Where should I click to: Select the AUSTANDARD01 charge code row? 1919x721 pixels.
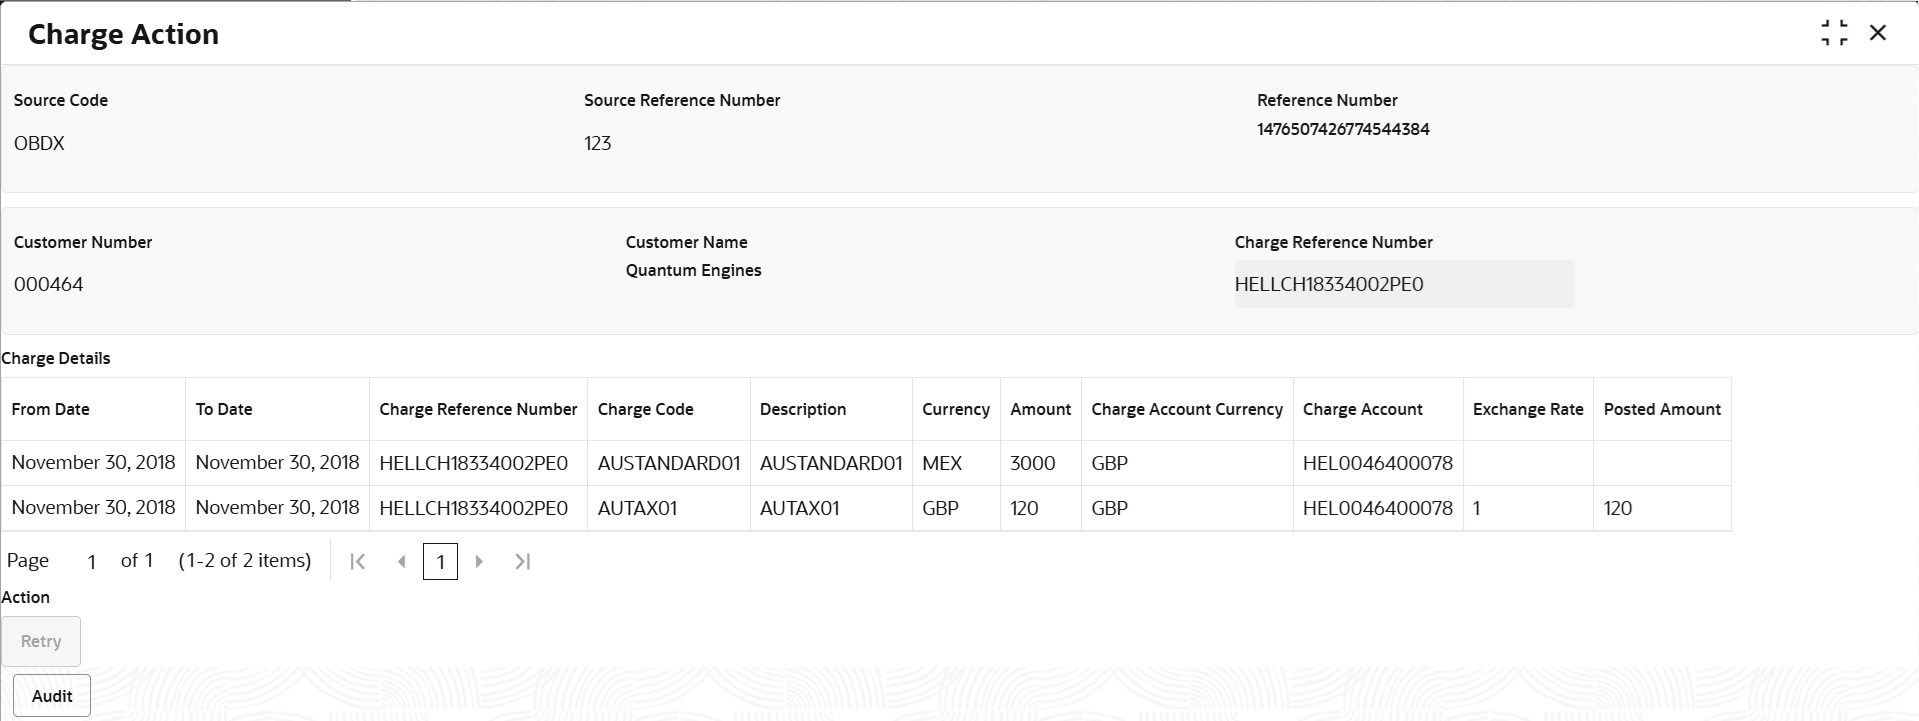[x=668, y=463]
